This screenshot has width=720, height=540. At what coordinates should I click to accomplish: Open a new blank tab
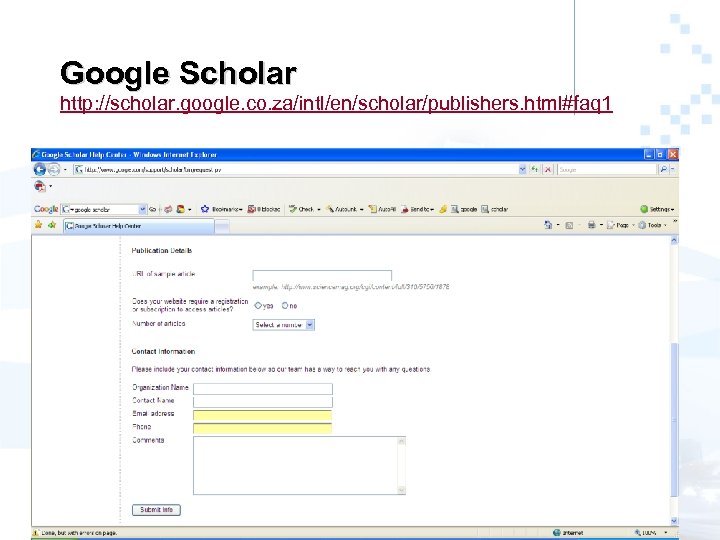tap(222, 226)
